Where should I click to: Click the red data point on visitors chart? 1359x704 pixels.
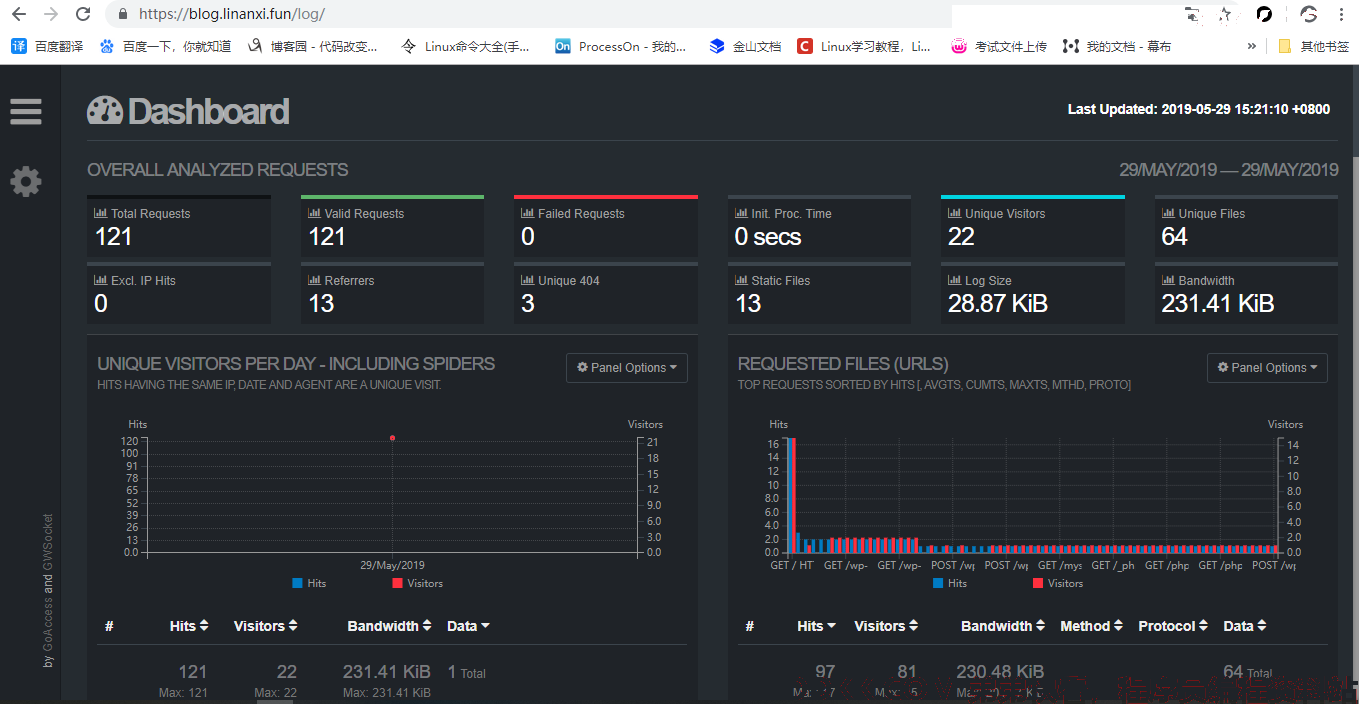pyautogui.click(x=392, y=438)
